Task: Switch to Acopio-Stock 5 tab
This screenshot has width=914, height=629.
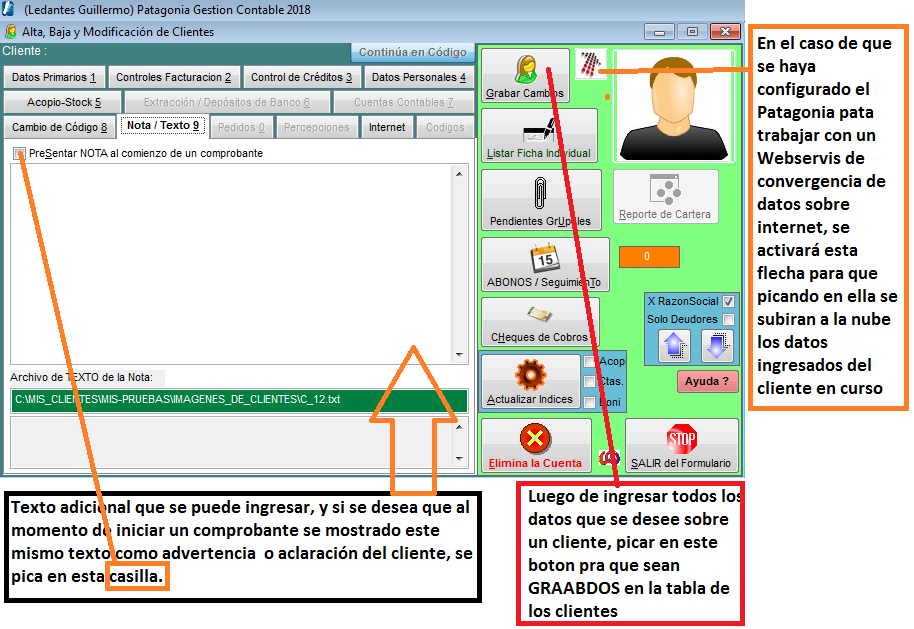Action: click(63, 103)
